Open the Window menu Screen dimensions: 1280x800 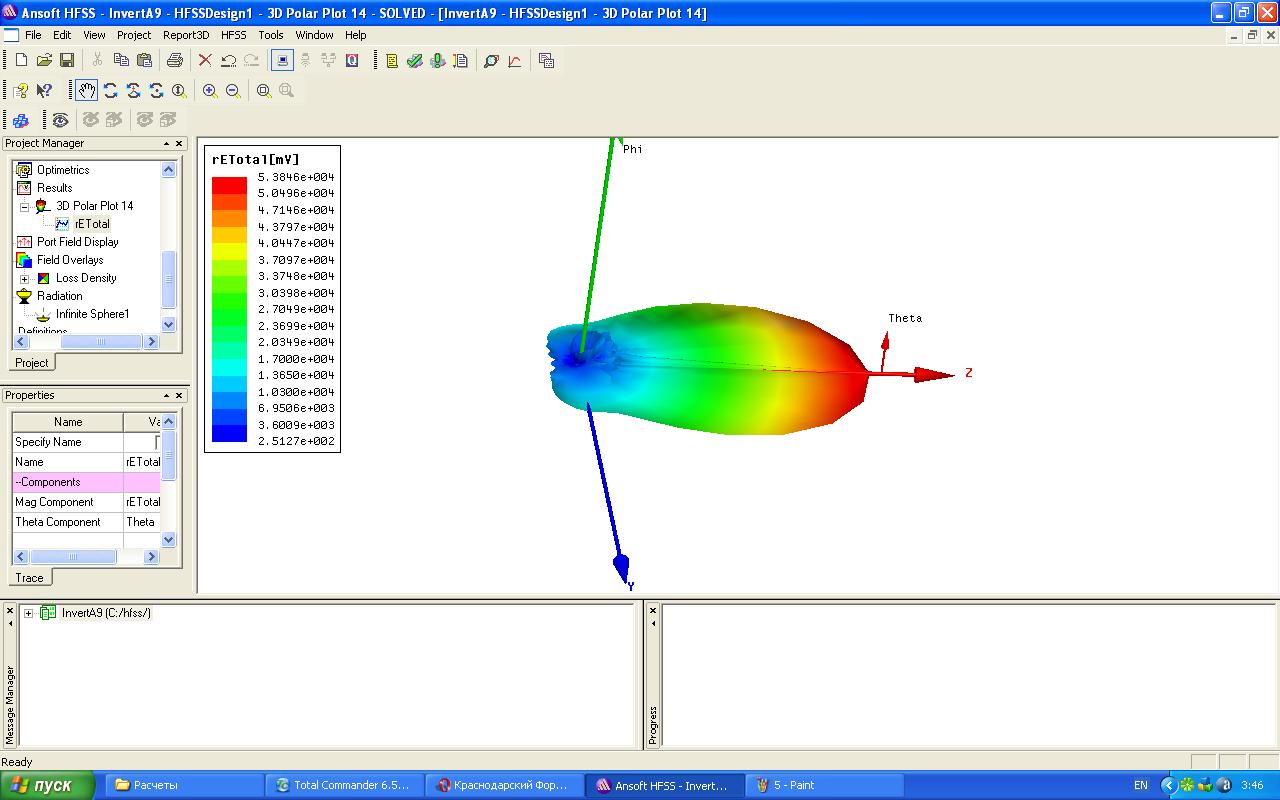[x=314, y=35]
